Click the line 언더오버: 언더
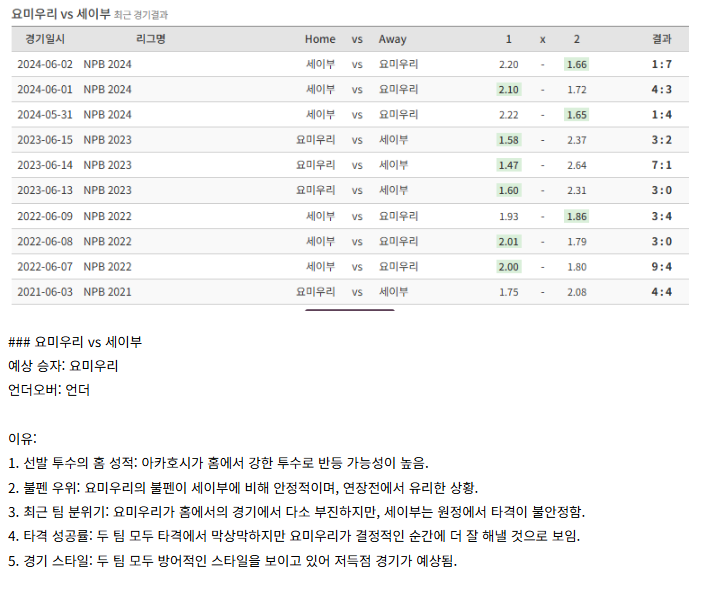Viewport: 702px width, 589px height. (49, 390)
